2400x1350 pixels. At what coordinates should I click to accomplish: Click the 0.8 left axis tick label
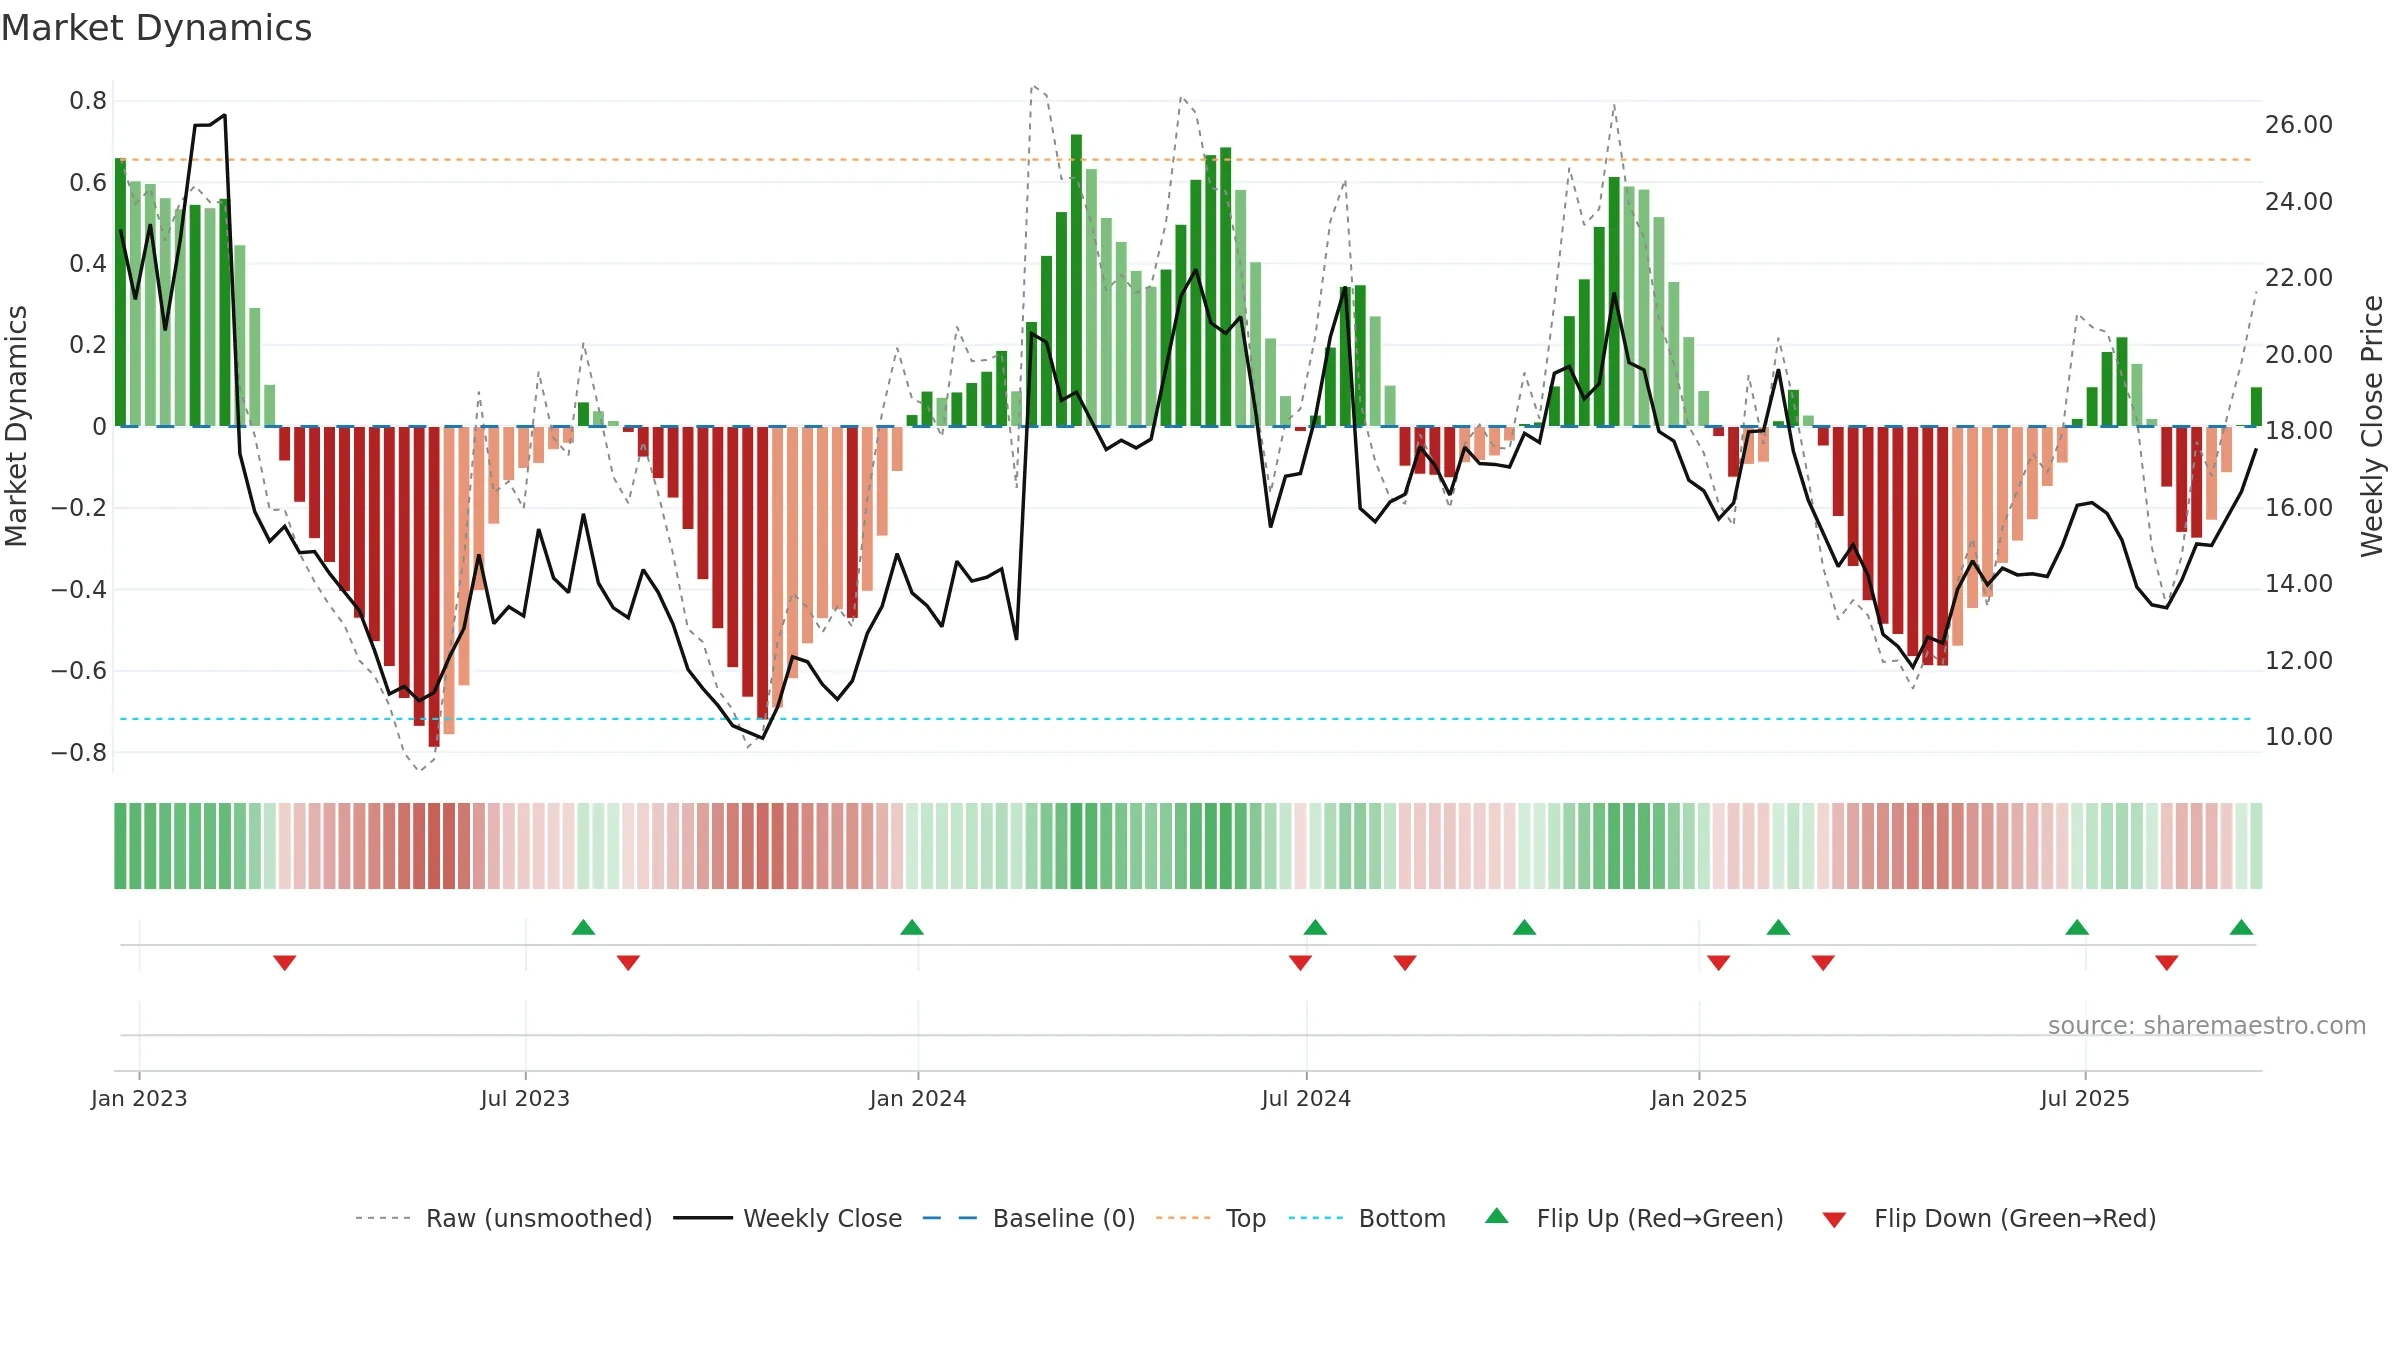(x=88, y=101)
